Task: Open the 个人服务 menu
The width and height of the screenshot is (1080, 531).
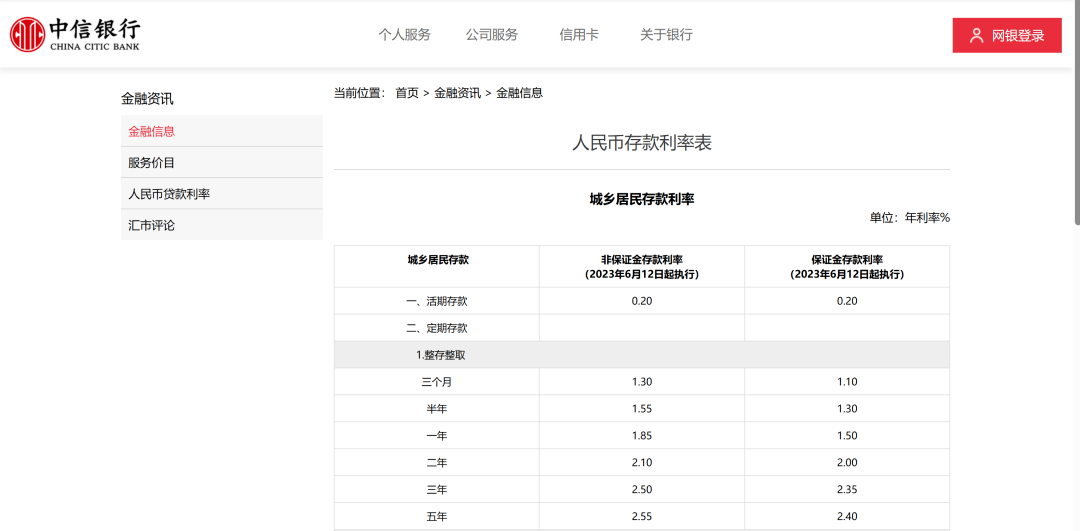Action: pos(404,35)
